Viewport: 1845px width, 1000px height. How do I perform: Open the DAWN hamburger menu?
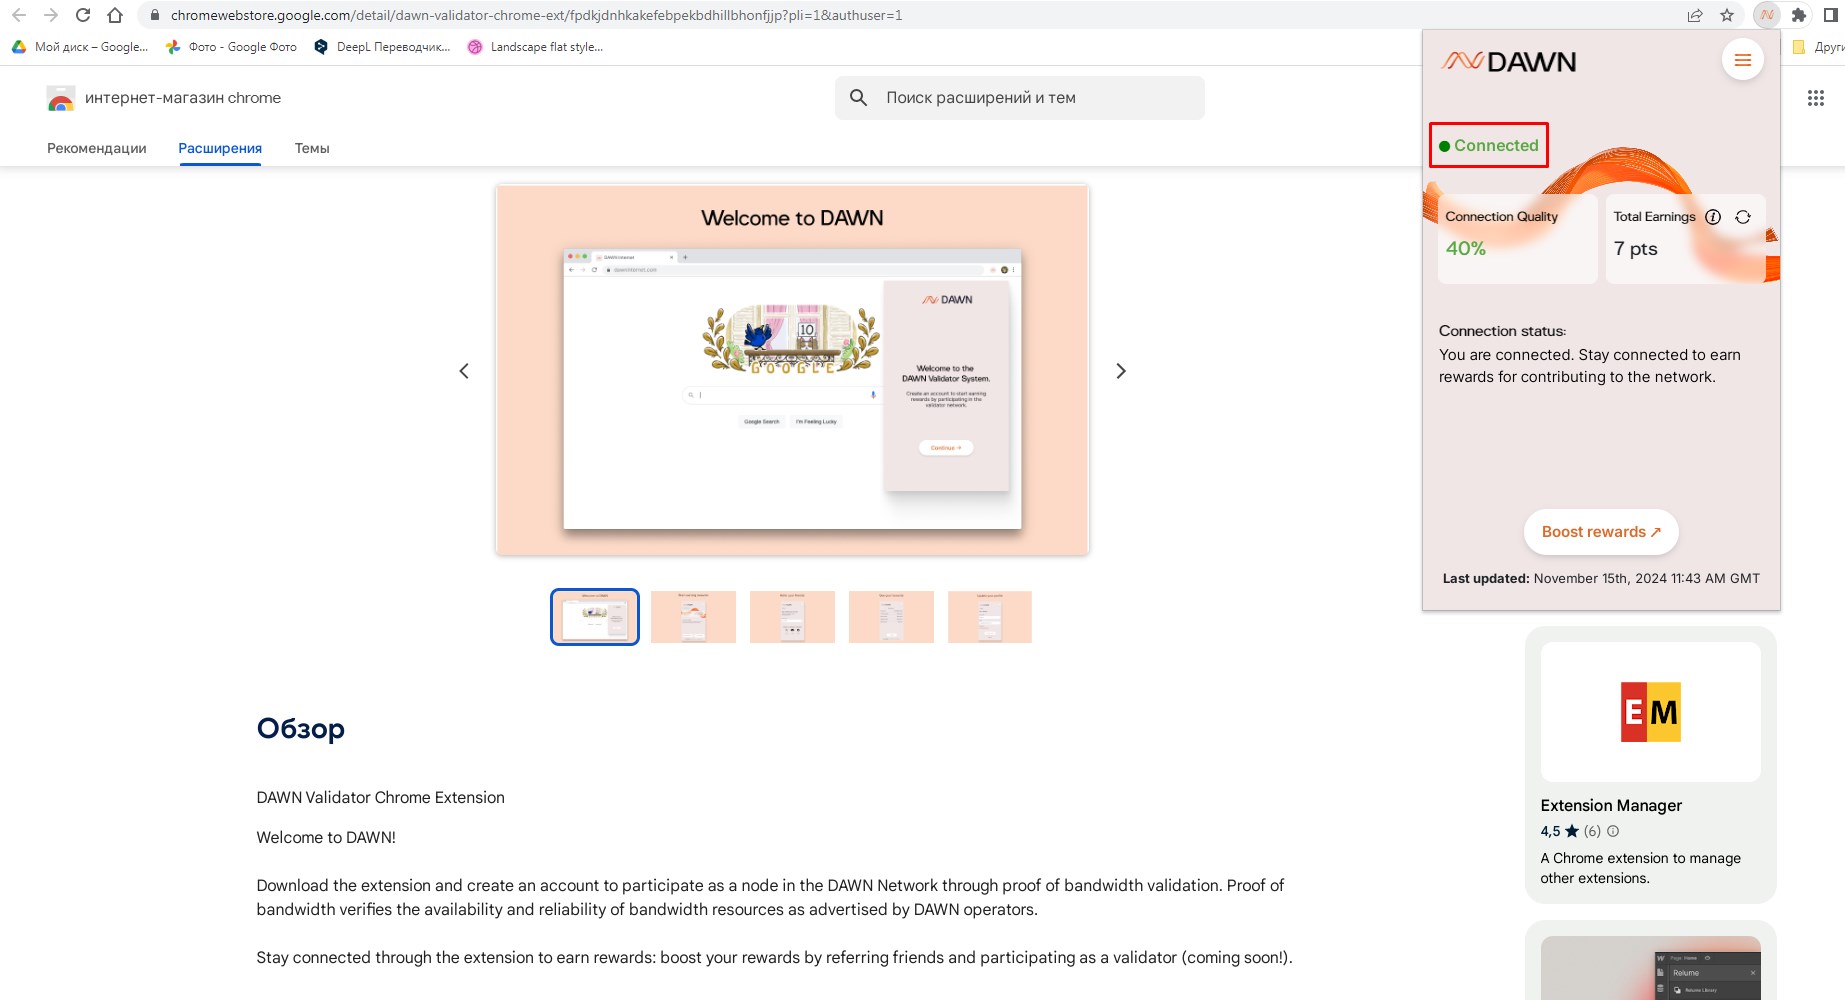[x=1742, y=61]
